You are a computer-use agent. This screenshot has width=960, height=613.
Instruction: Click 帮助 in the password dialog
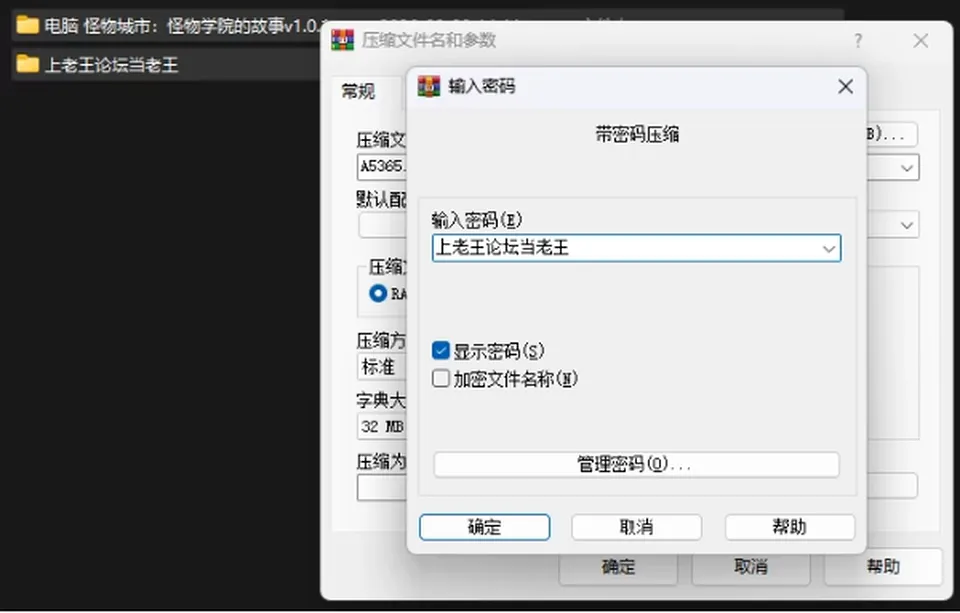click(790, 527)
